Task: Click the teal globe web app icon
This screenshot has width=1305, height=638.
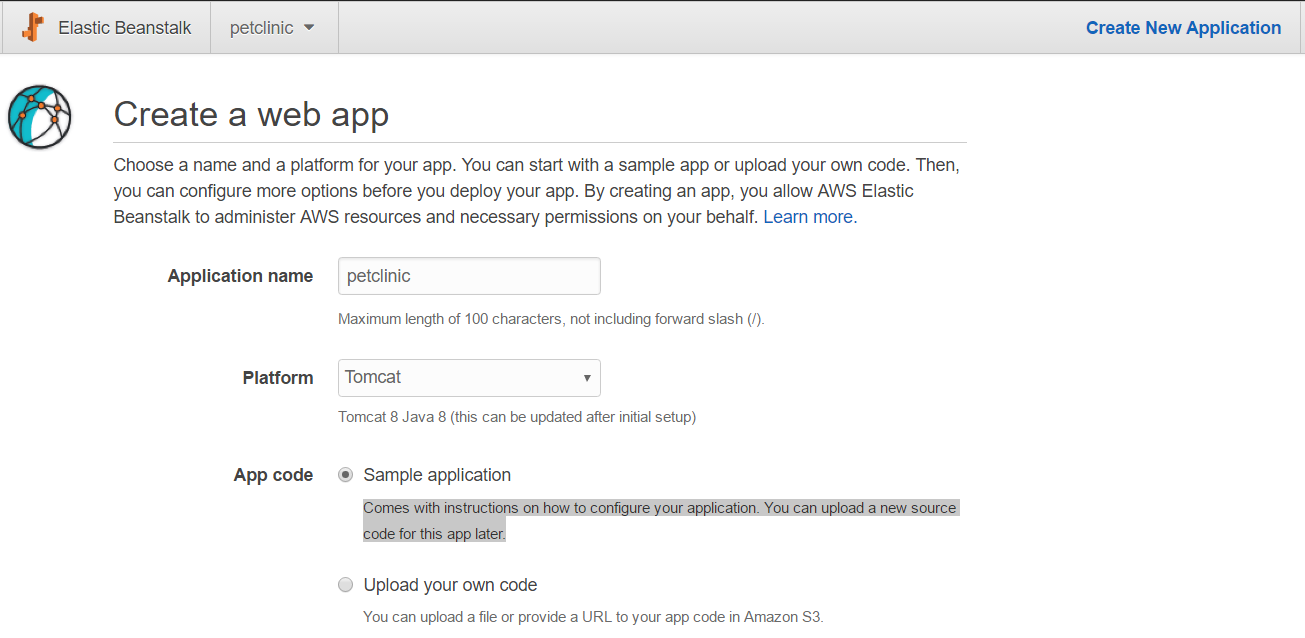Action: tap(39, 117)
